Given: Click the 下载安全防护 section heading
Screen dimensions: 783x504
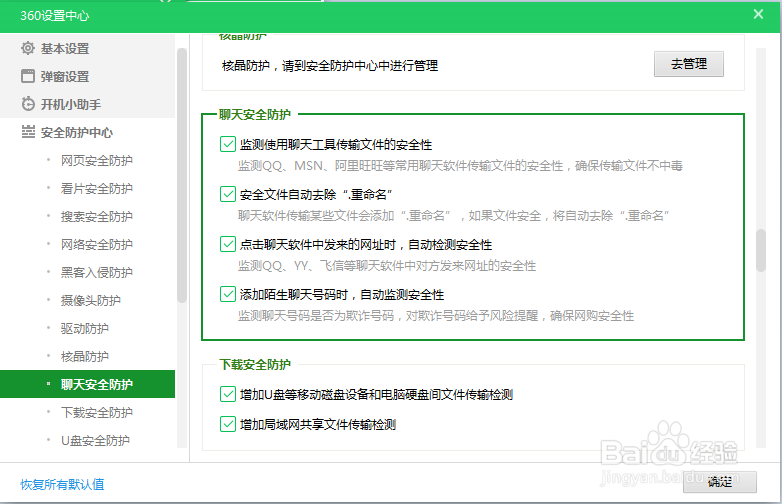Looking at the screenshot, I should coord(255,364).
